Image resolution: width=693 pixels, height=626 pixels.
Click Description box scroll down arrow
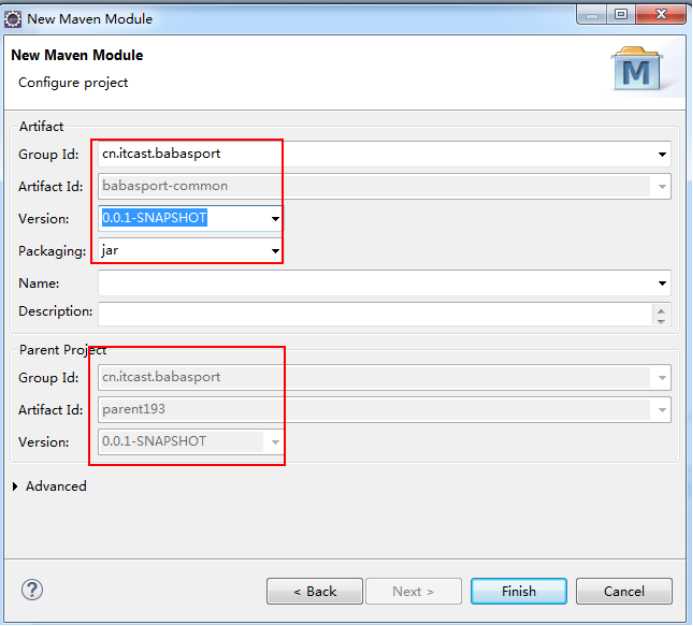coord(661,321)
